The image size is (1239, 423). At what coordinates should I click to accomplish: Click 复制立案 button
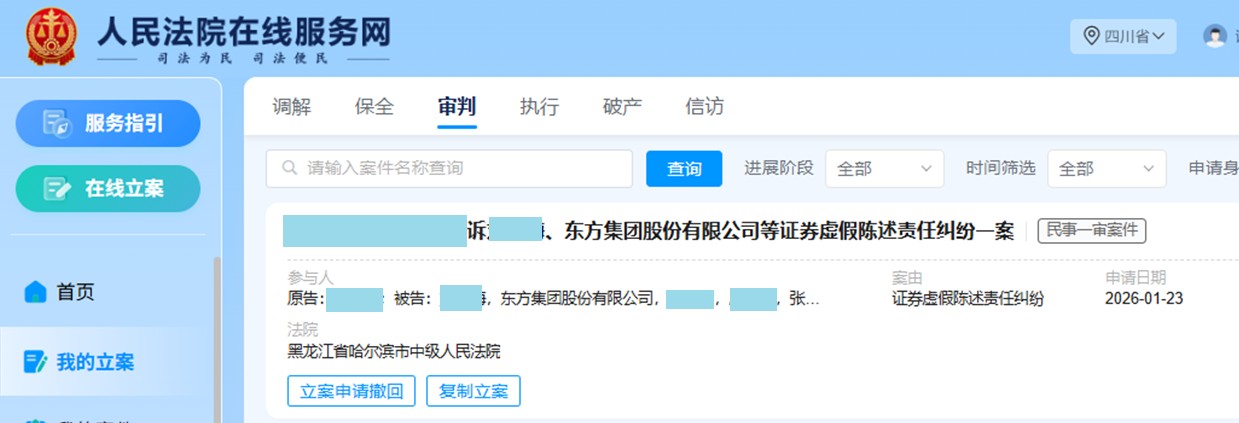click(x=473, y=391)
